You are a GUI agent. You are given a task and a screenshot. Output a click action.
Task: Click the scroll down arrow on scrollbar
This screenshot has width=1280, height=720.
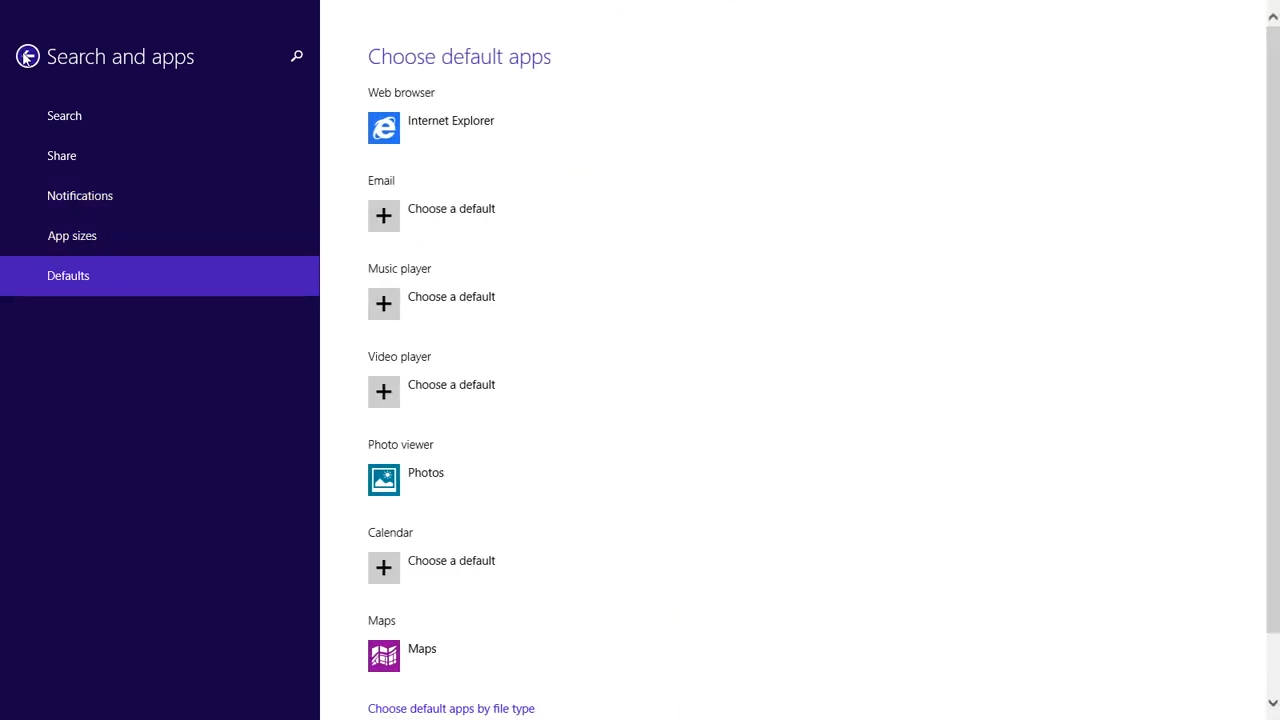[1272, 703]
